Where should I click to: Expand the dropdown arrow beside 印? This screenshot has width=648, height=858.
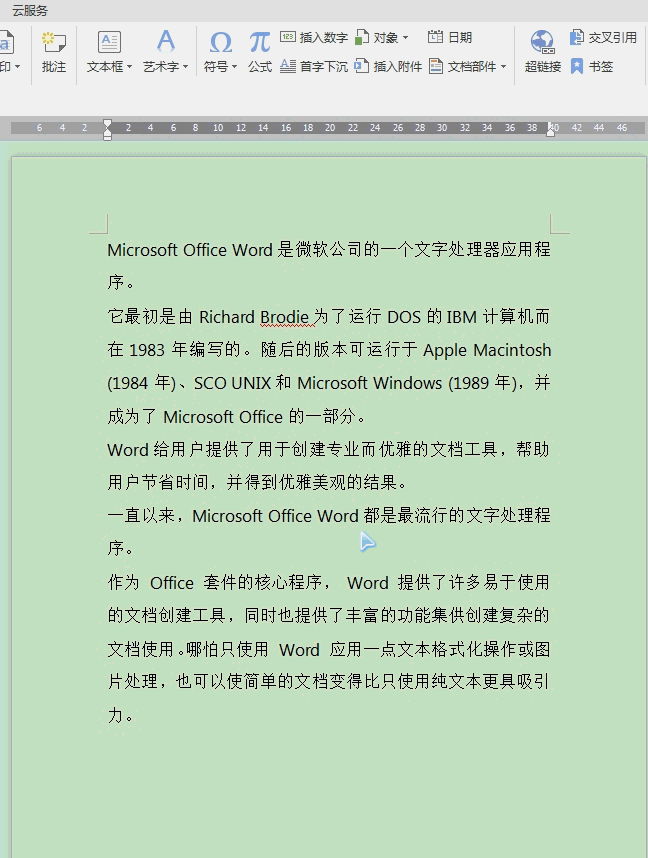[x=18, y=67]
